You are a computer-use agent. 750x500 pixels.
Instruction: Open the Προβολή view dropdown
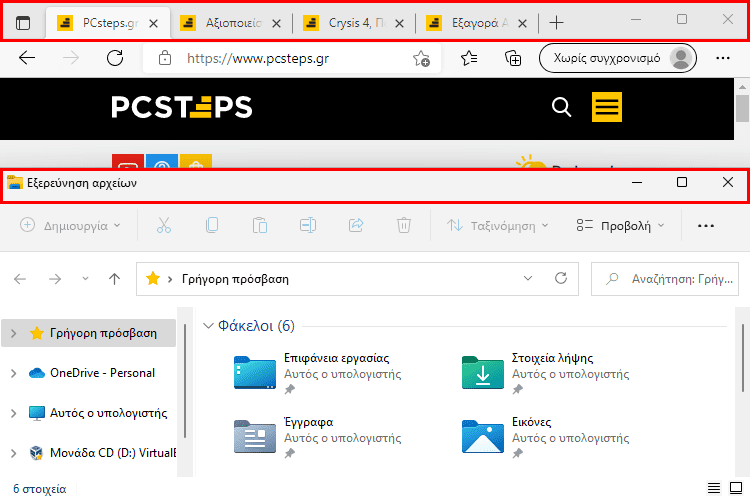621,226
